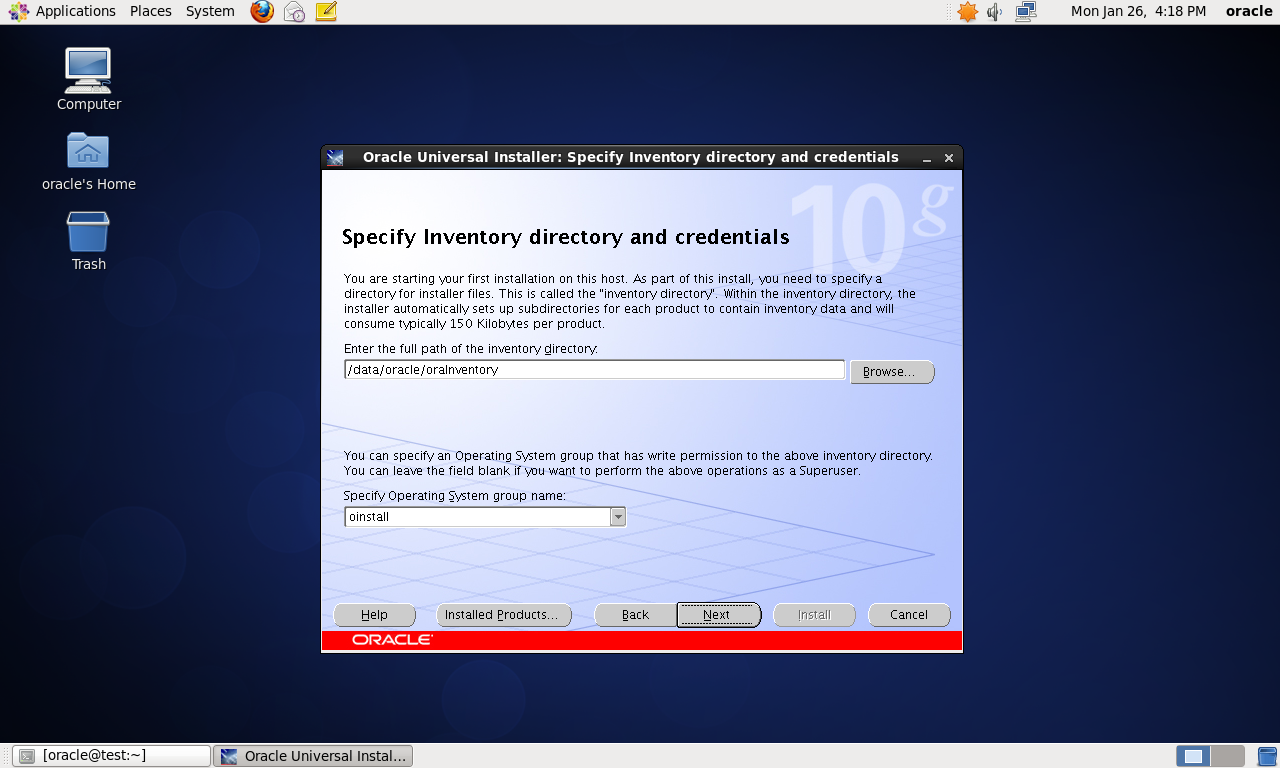The image size is (1280, 768).
Task: Click 'Enter the full path' label
Action: point(471,349)
